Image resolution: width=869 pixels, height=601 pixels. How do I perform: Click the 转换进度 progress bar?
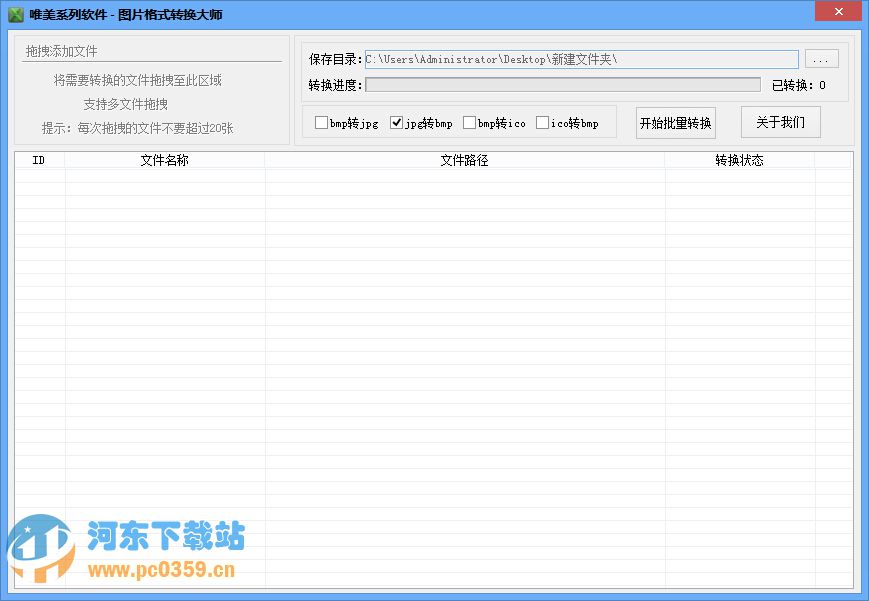tap(565, 84)
